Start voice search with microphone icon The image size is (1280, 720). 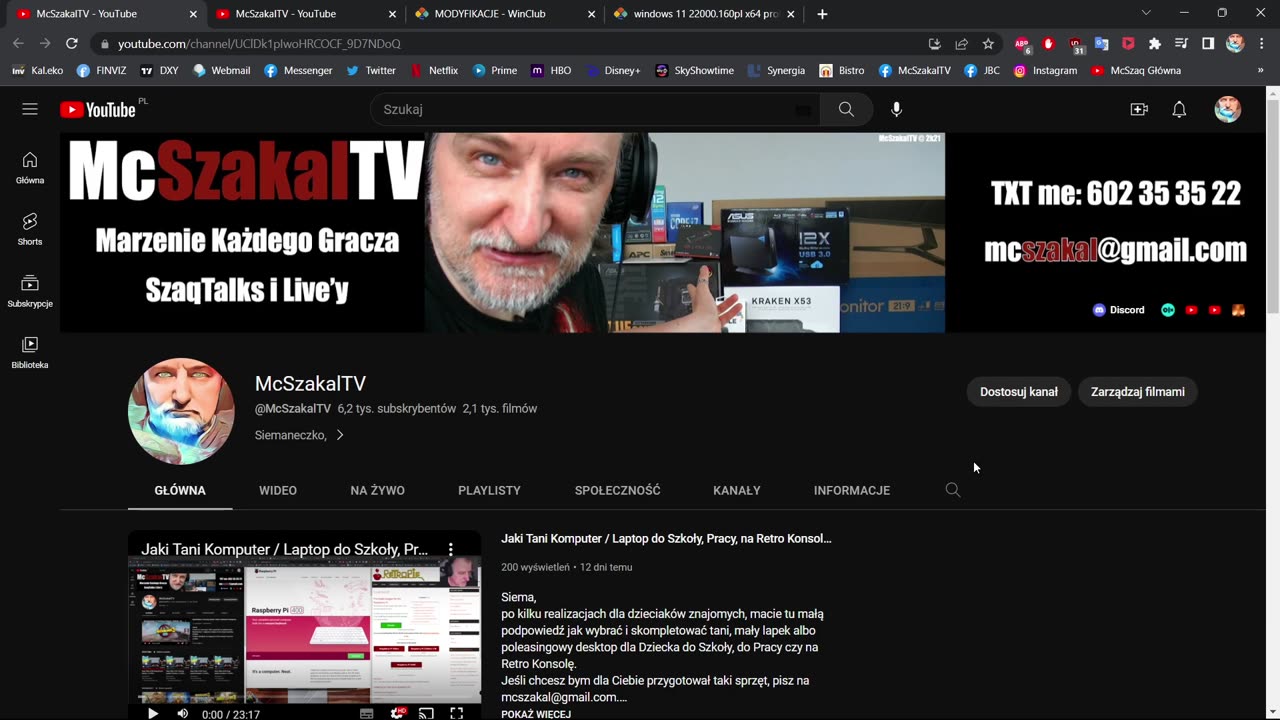point(896,109)
